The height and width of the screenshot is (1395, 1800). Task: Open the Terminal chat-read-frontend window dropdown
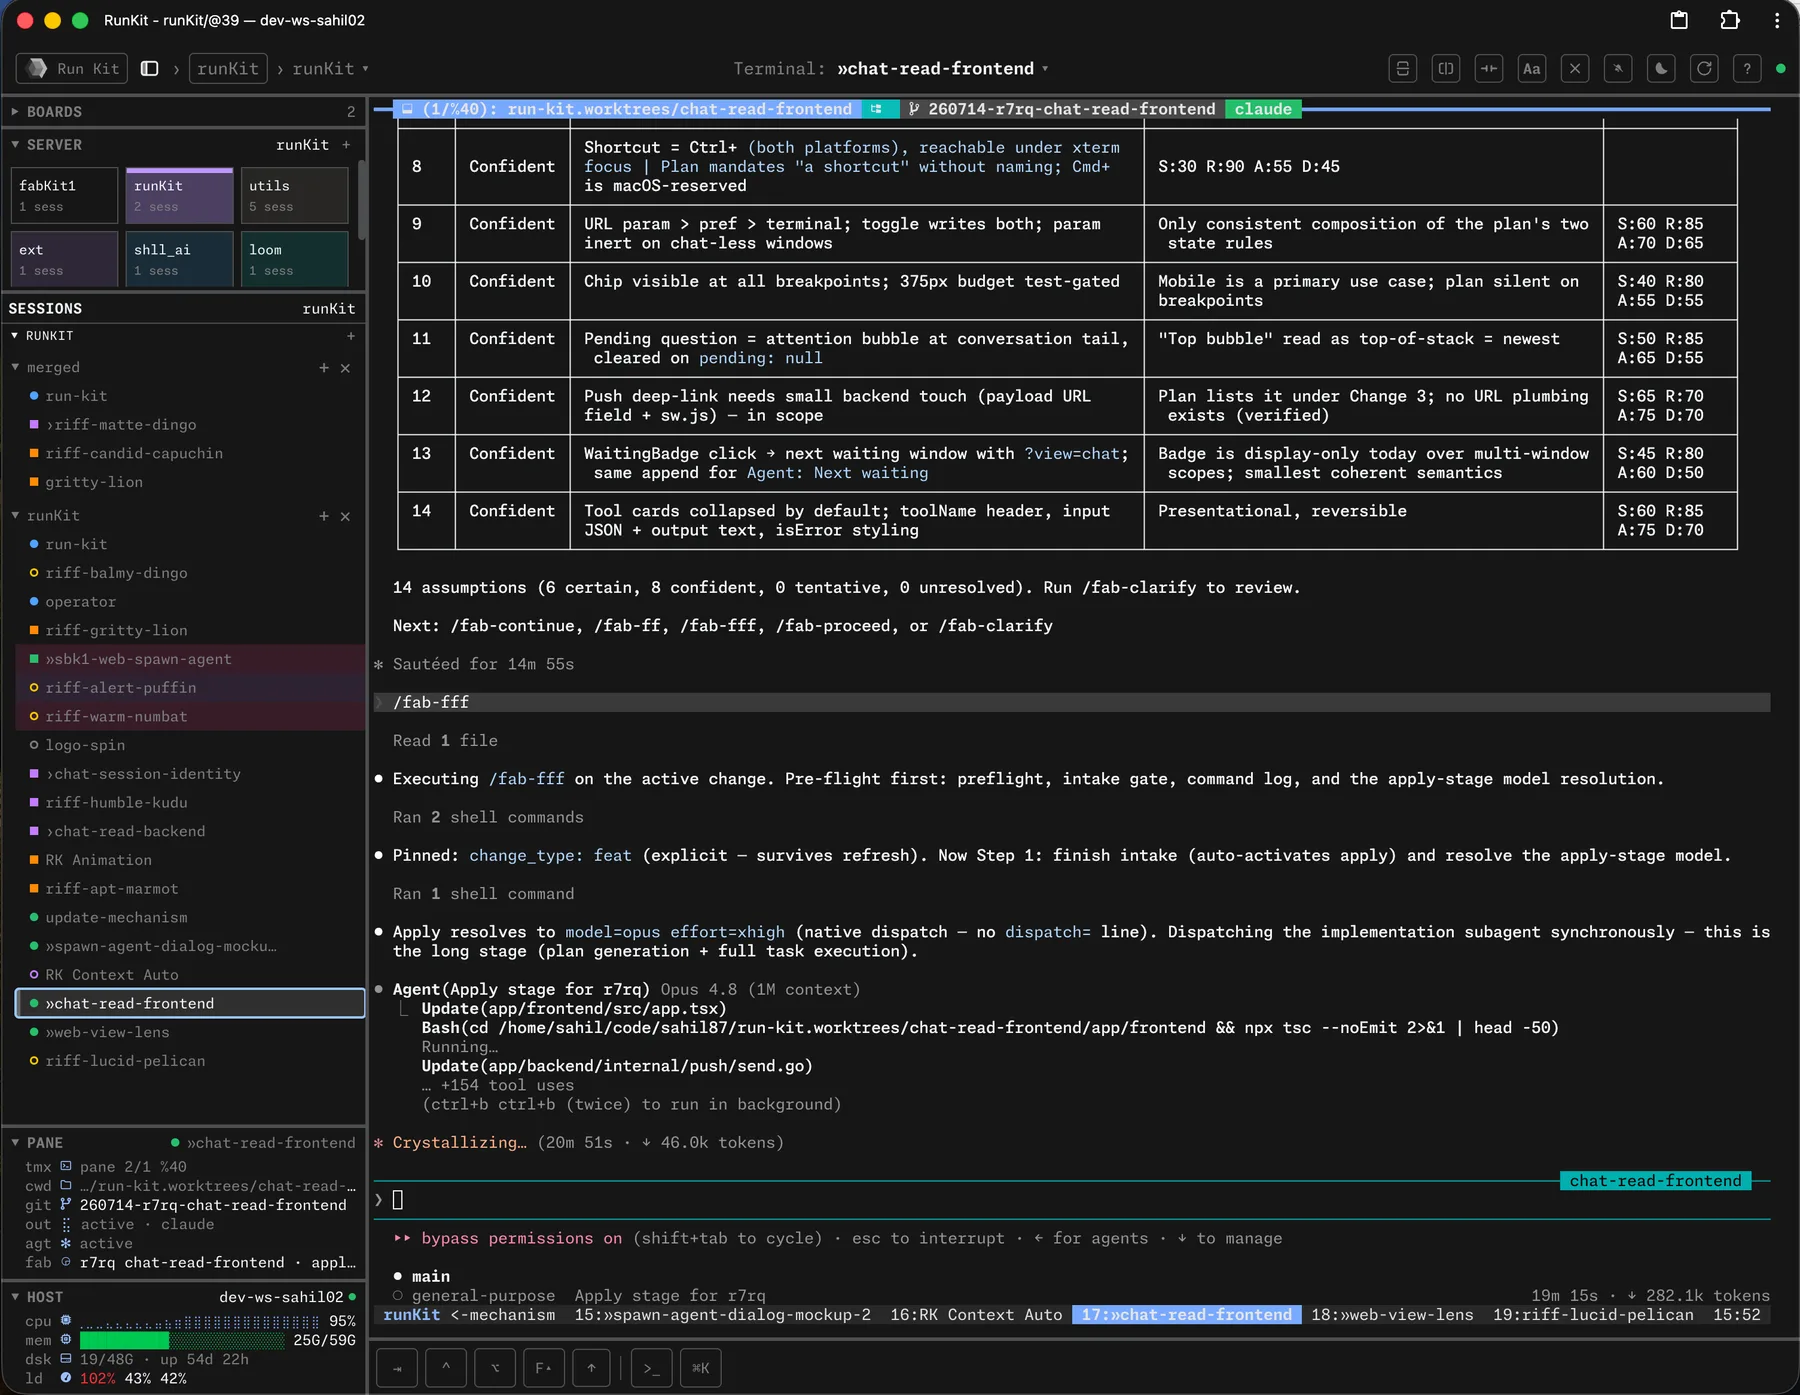[x=942, y=68]
